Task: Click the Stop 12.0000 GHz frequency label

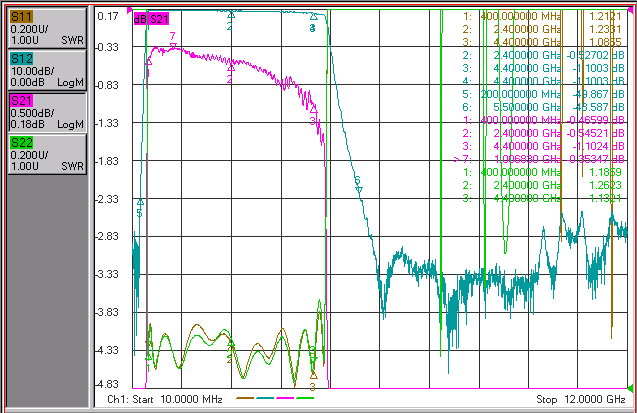Action: 581,399
